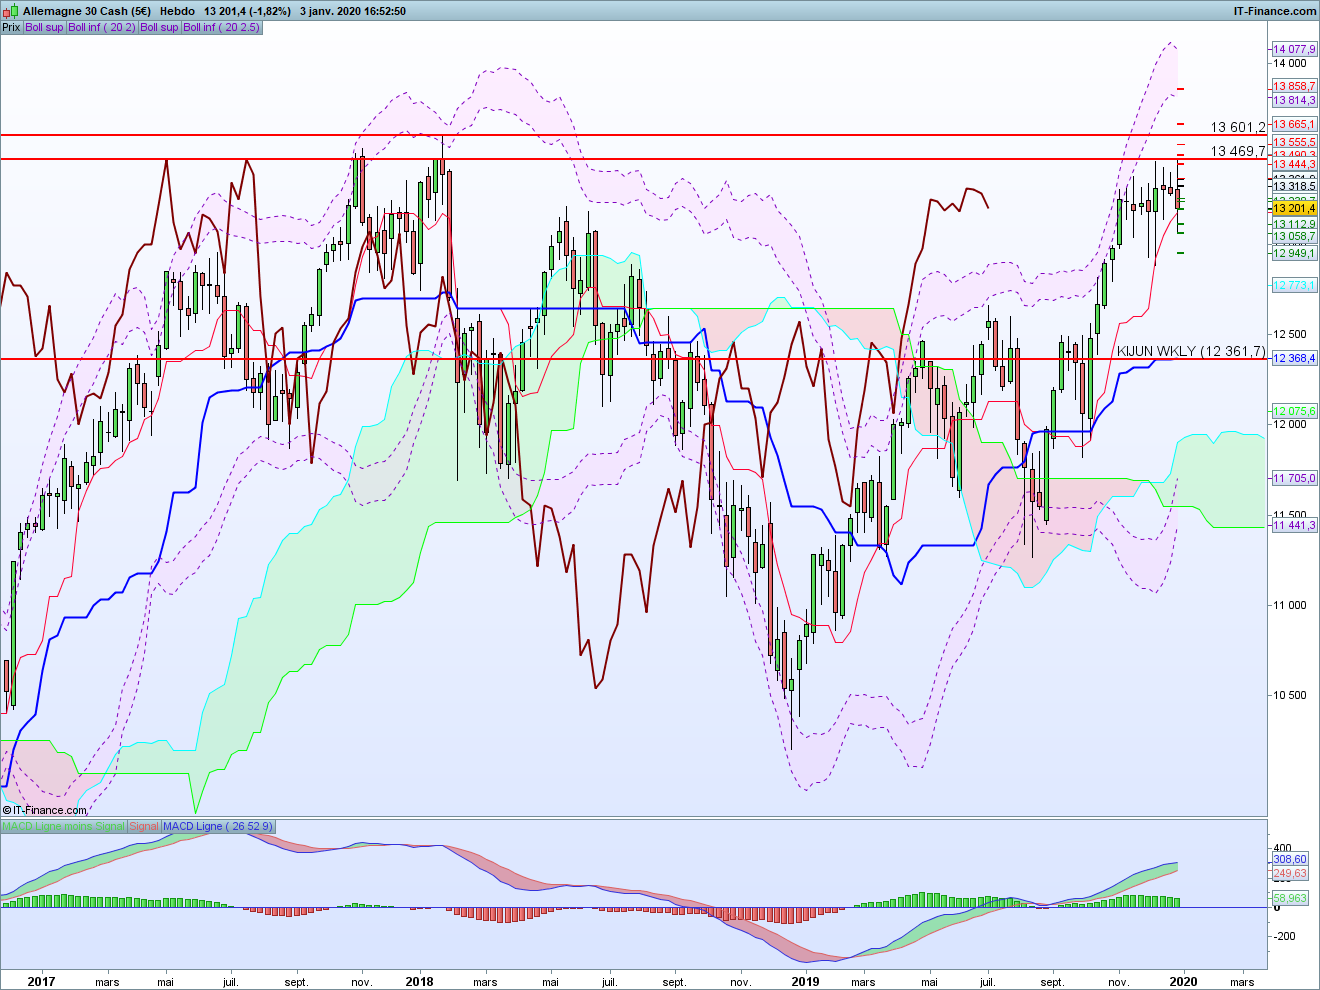Click the 58,963 histogram value tag

pos(1290,898)
